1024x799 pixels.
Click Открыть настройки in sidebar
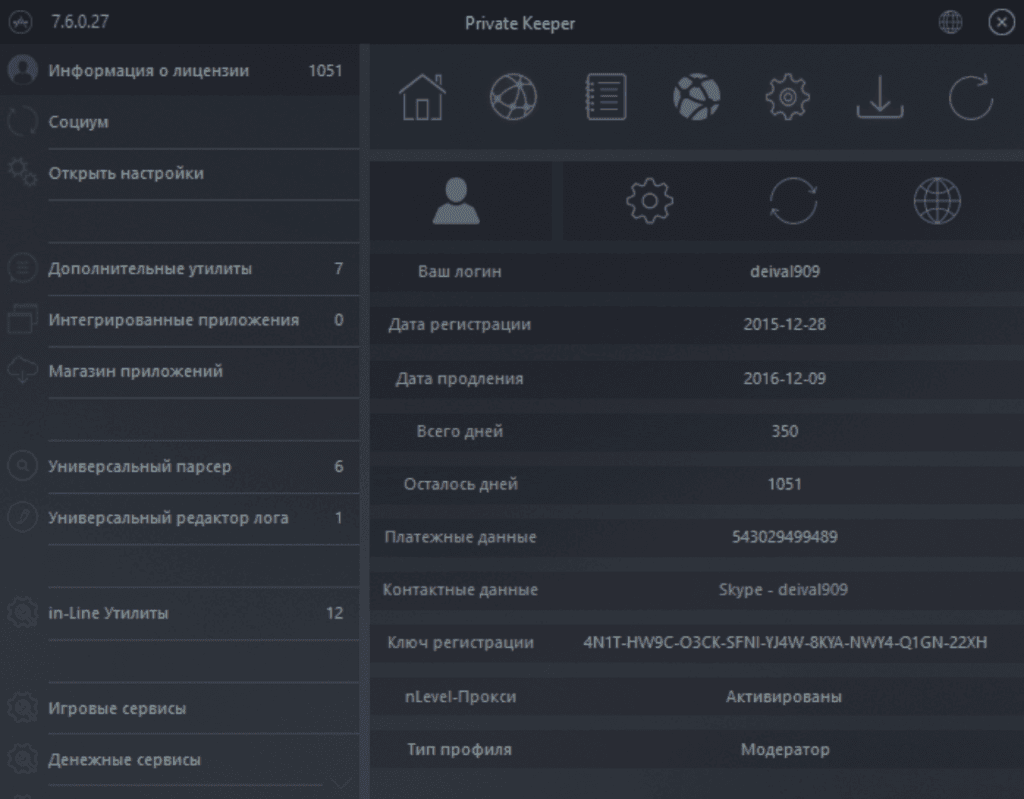click(x=180, y=174)
